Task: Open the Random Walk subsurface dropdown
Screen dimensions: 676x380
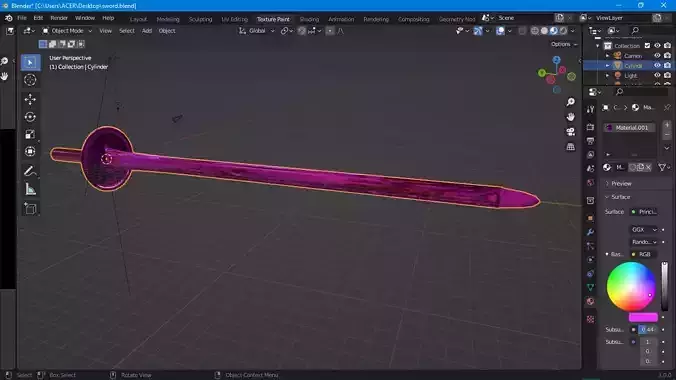Action: [x=644, y=242]
